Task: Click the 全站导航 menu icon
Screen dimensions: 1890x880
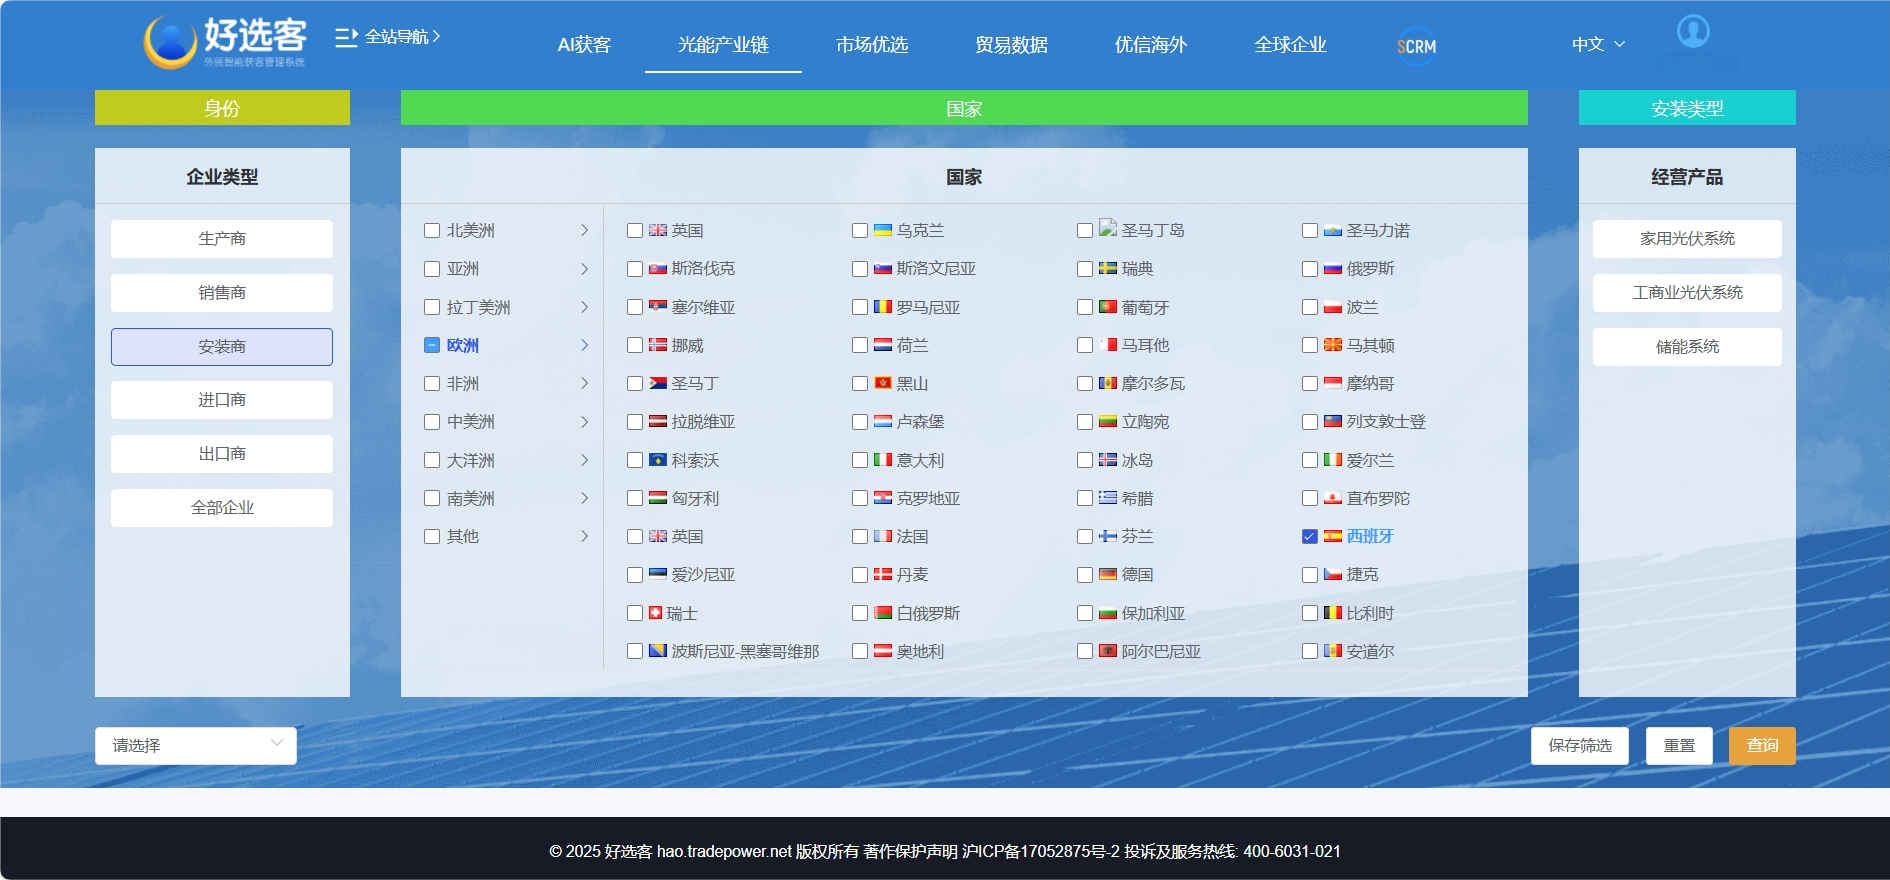Action: (x=346, y=37)
